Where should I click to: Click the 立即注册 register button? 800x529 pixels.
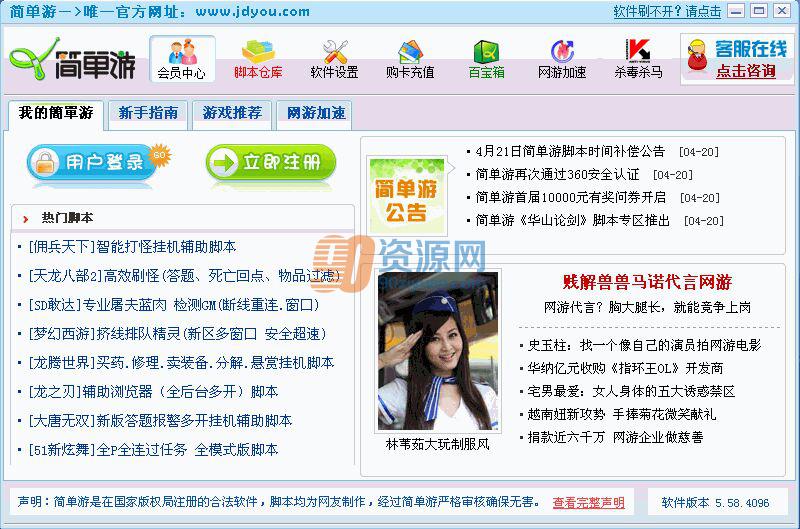(271, 162)
